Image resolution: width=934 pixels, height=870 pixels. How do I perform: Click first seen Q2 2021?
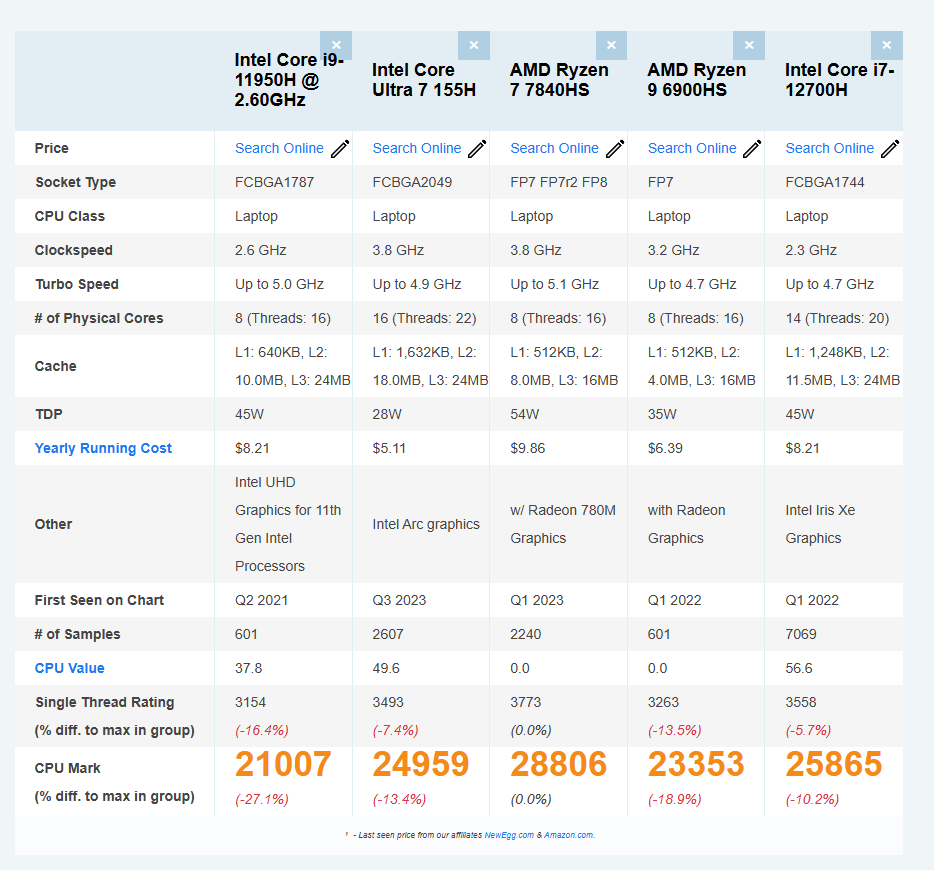(x=261, y=600)
